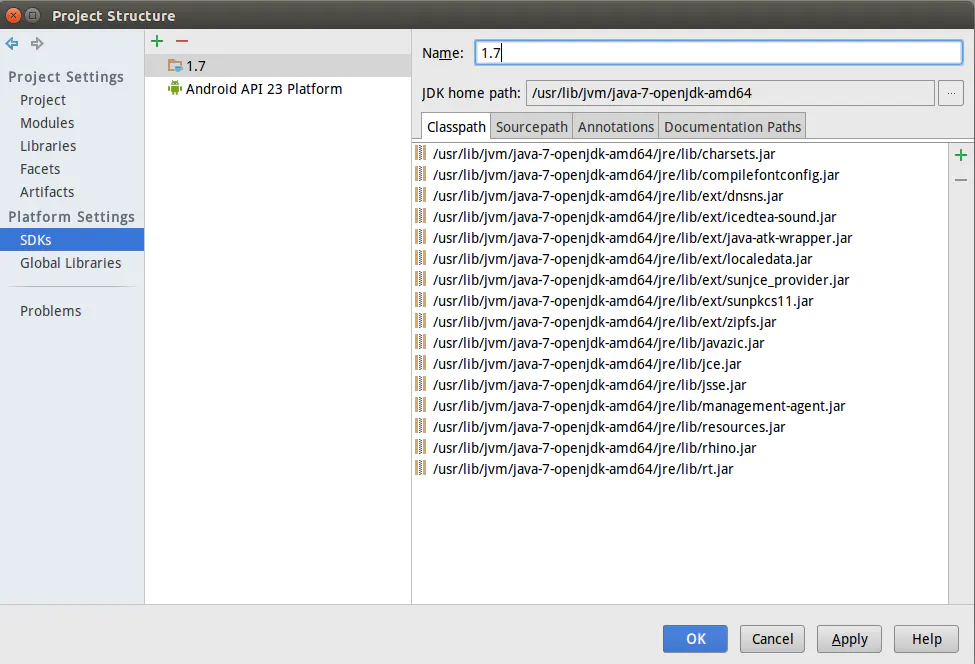Open Artifacts settings
This screenshot has width=975, height=664.
click(47, 191)
